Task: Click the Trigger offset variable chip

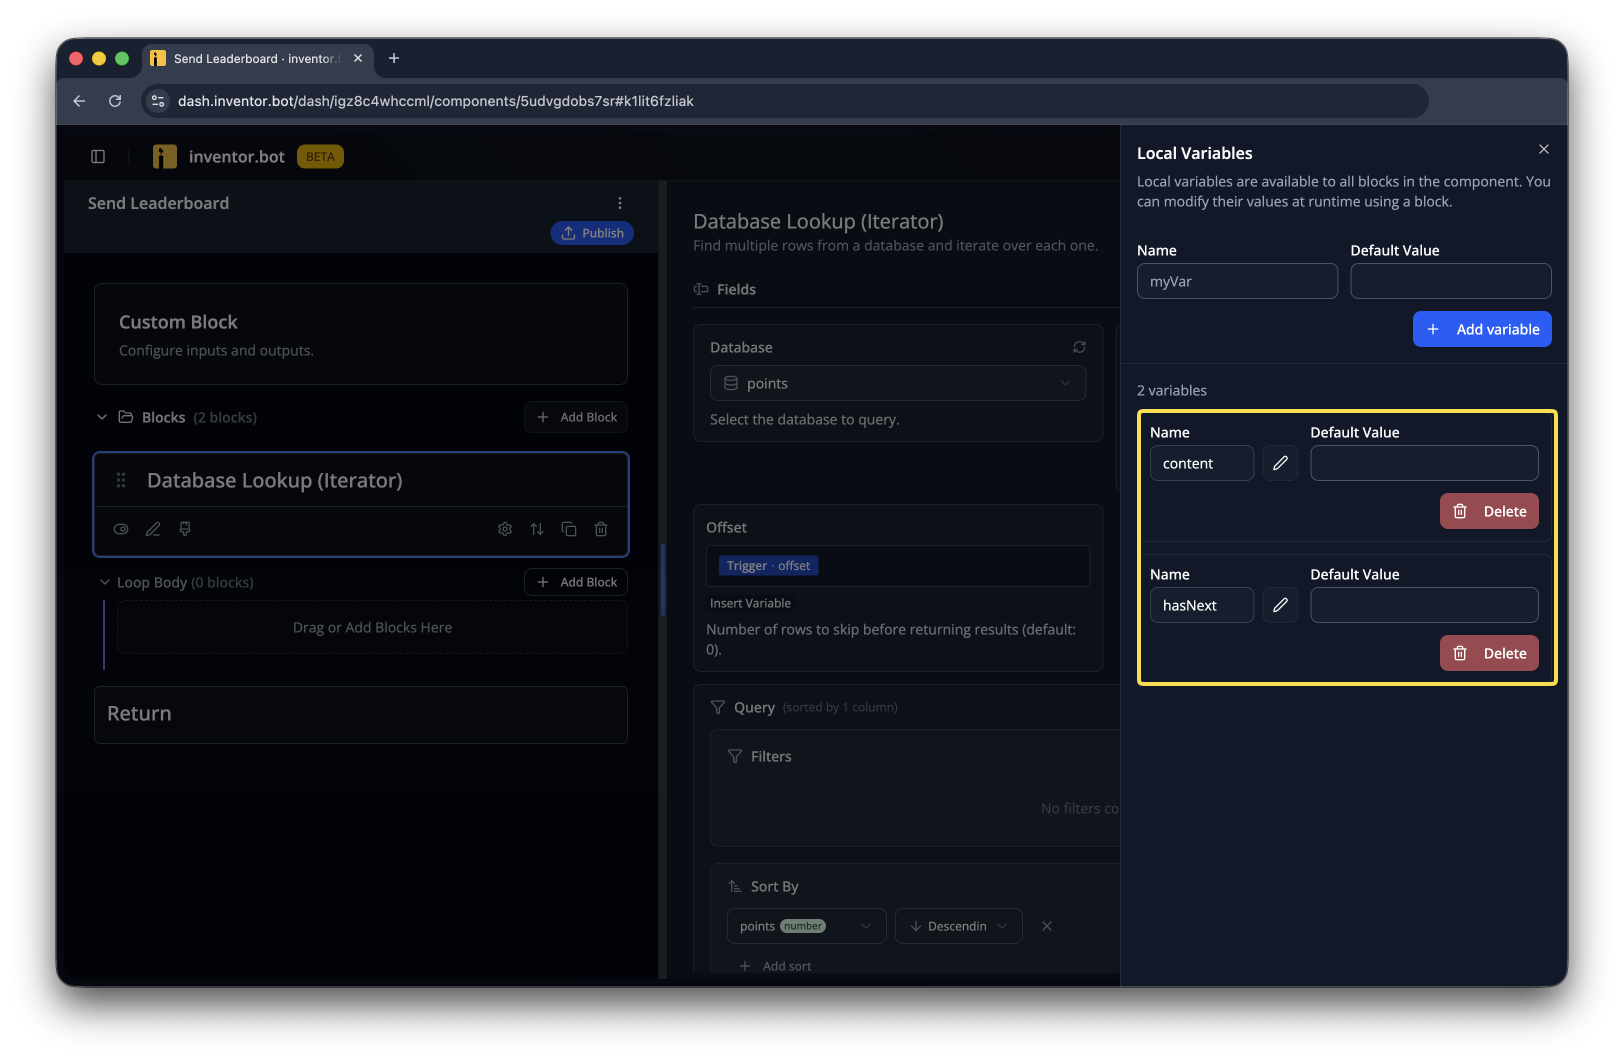Action: pyautogui.click(x=768, y=566)
